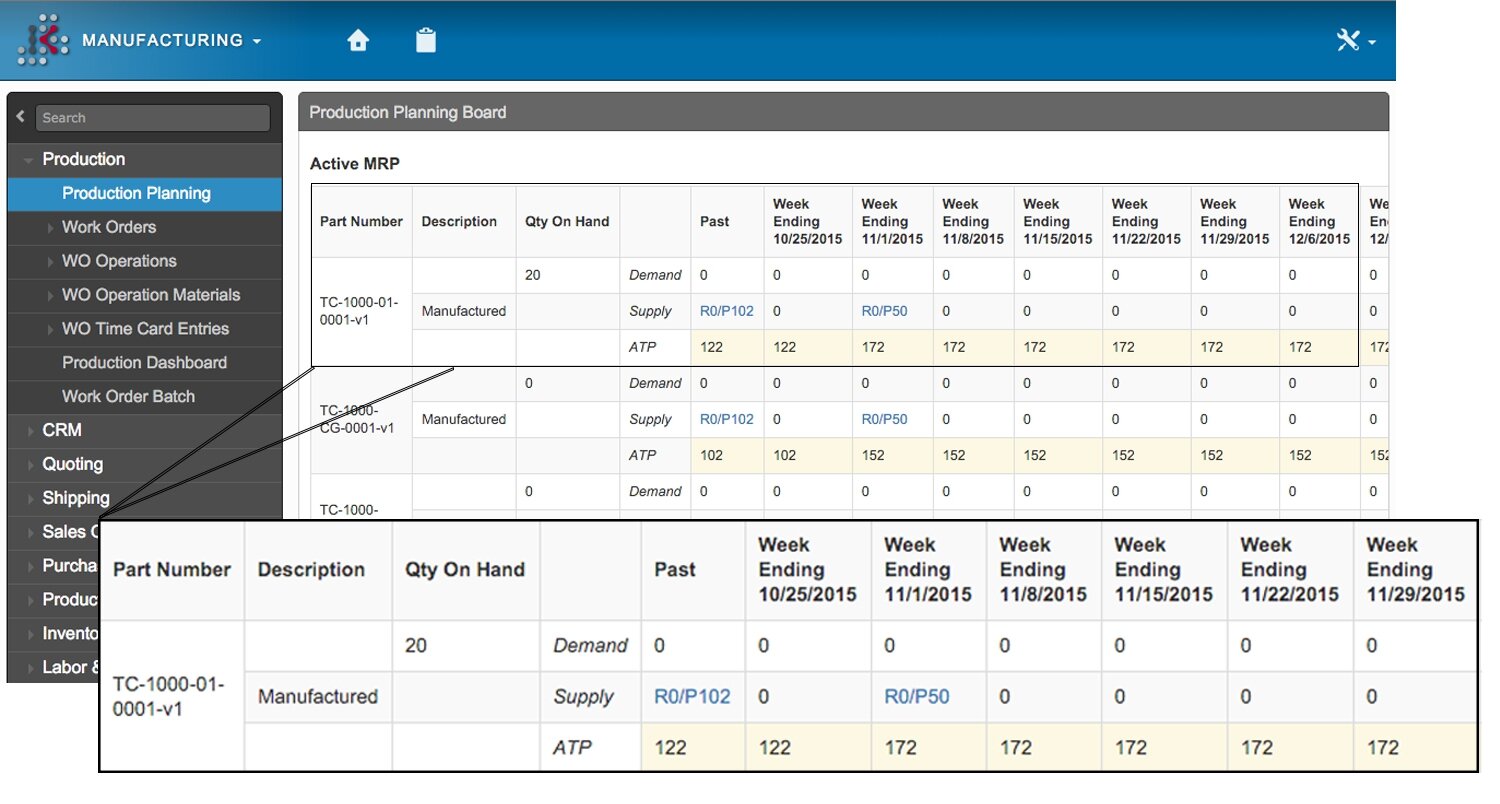Go to Work Order Batch
The width and height of the screenshot is (1500, 804).
pyautogui.click(x=128, y=397)
